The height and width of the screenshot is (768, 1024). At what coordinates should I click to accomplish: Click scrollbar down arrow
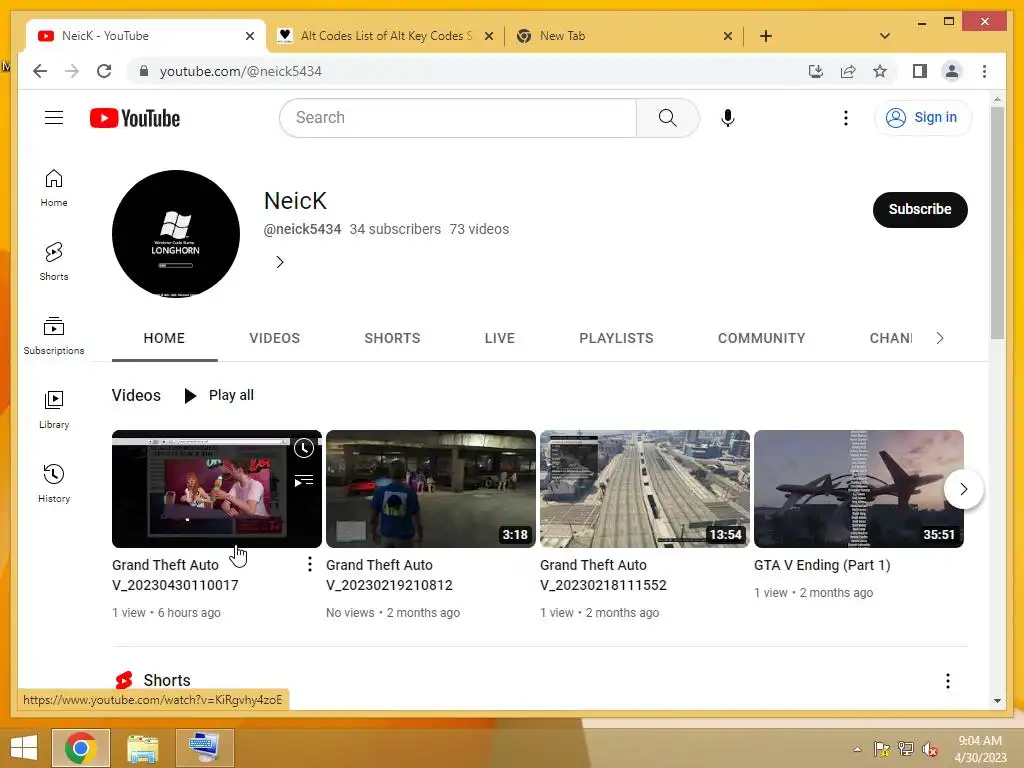pyautogui.click(x=997, y=700)
